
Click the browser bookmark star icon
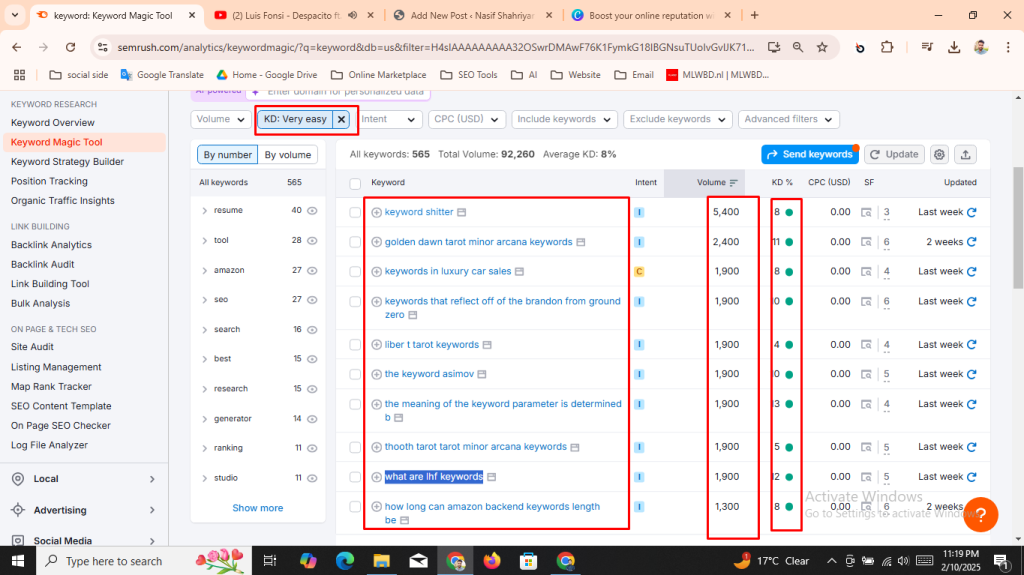(822, 47)
